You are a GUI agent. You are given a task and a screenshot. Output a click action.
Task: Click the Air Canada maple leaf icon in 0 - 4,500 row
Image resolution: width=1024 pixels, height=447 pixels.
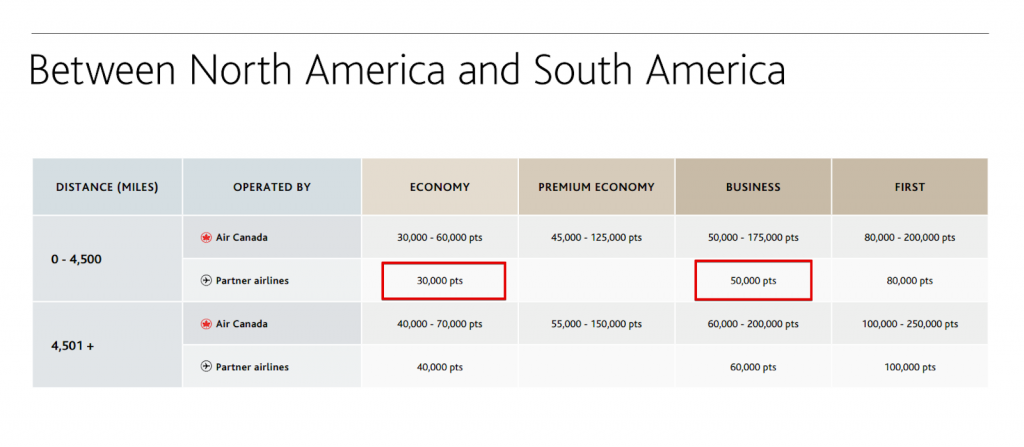(206, 238)
